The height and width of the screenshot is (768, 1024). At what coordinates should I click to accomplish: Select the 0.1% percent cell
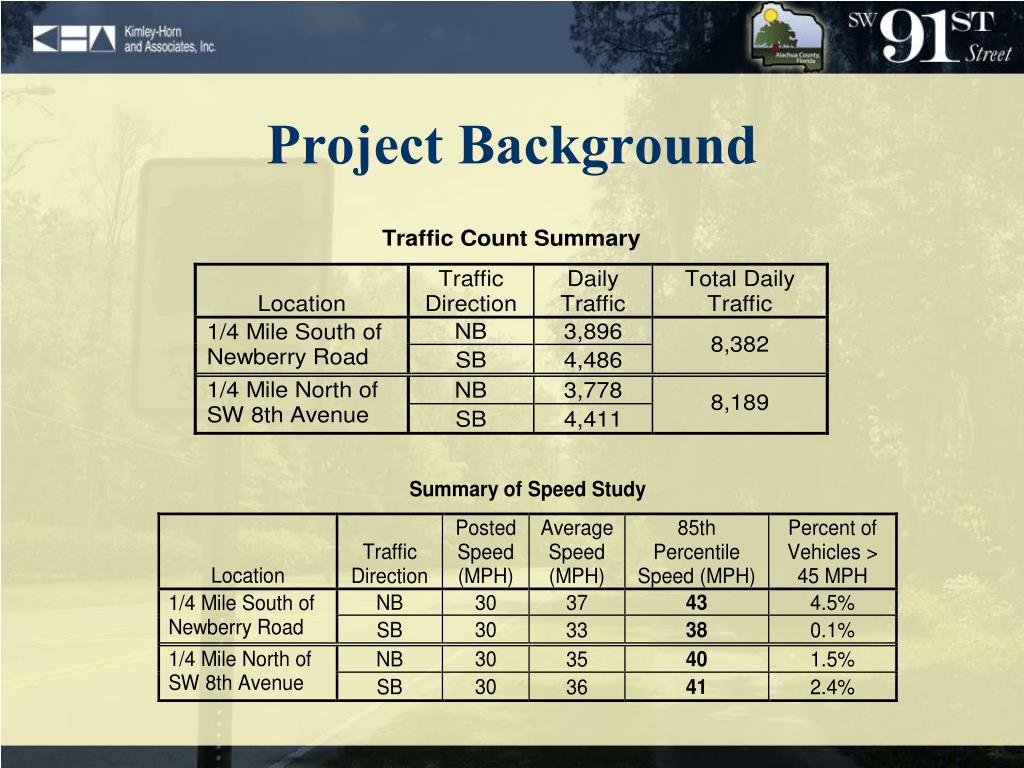point(833,630)
